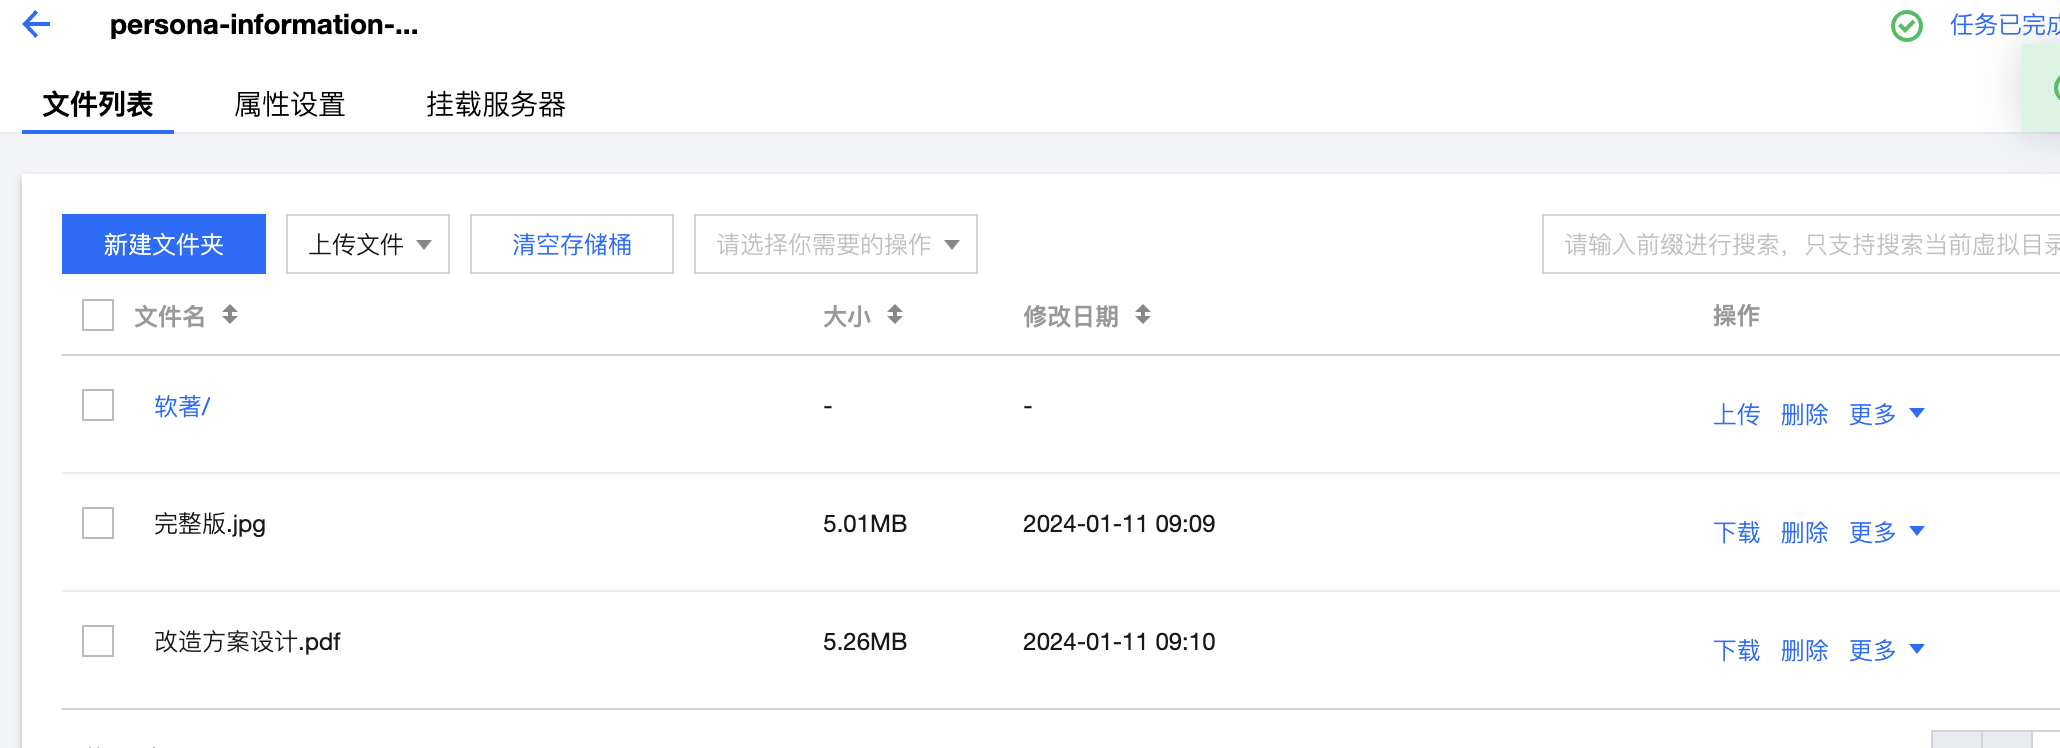
Task: Click the persona-information bucket title
Action: pos(264,24)
